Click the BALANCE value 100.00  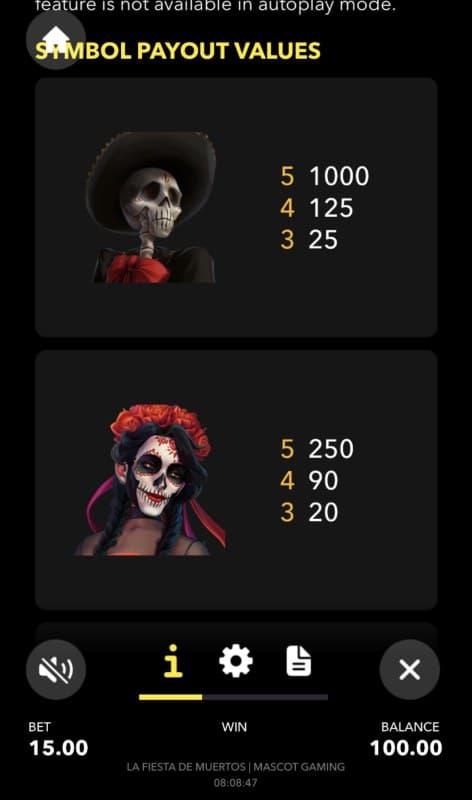point(406,748)
